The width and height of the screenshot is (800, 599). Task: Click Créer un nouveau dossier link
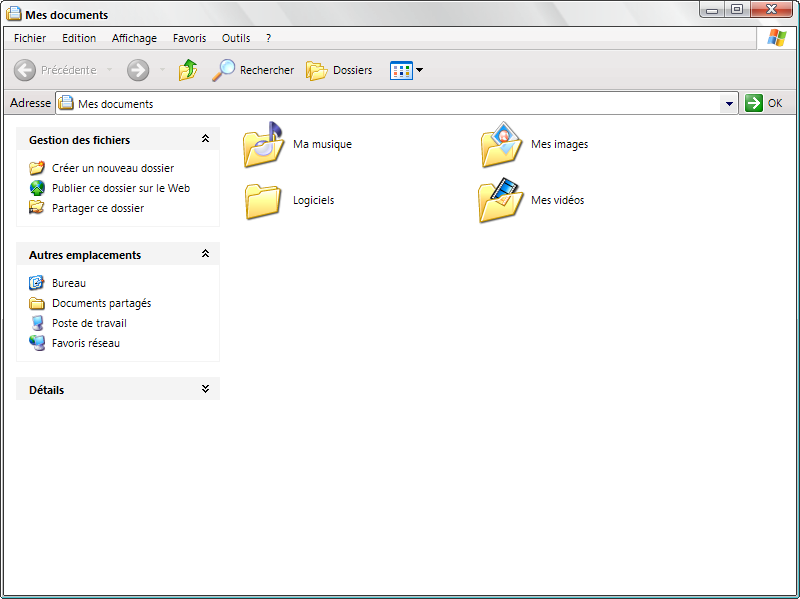pos(113,168)
